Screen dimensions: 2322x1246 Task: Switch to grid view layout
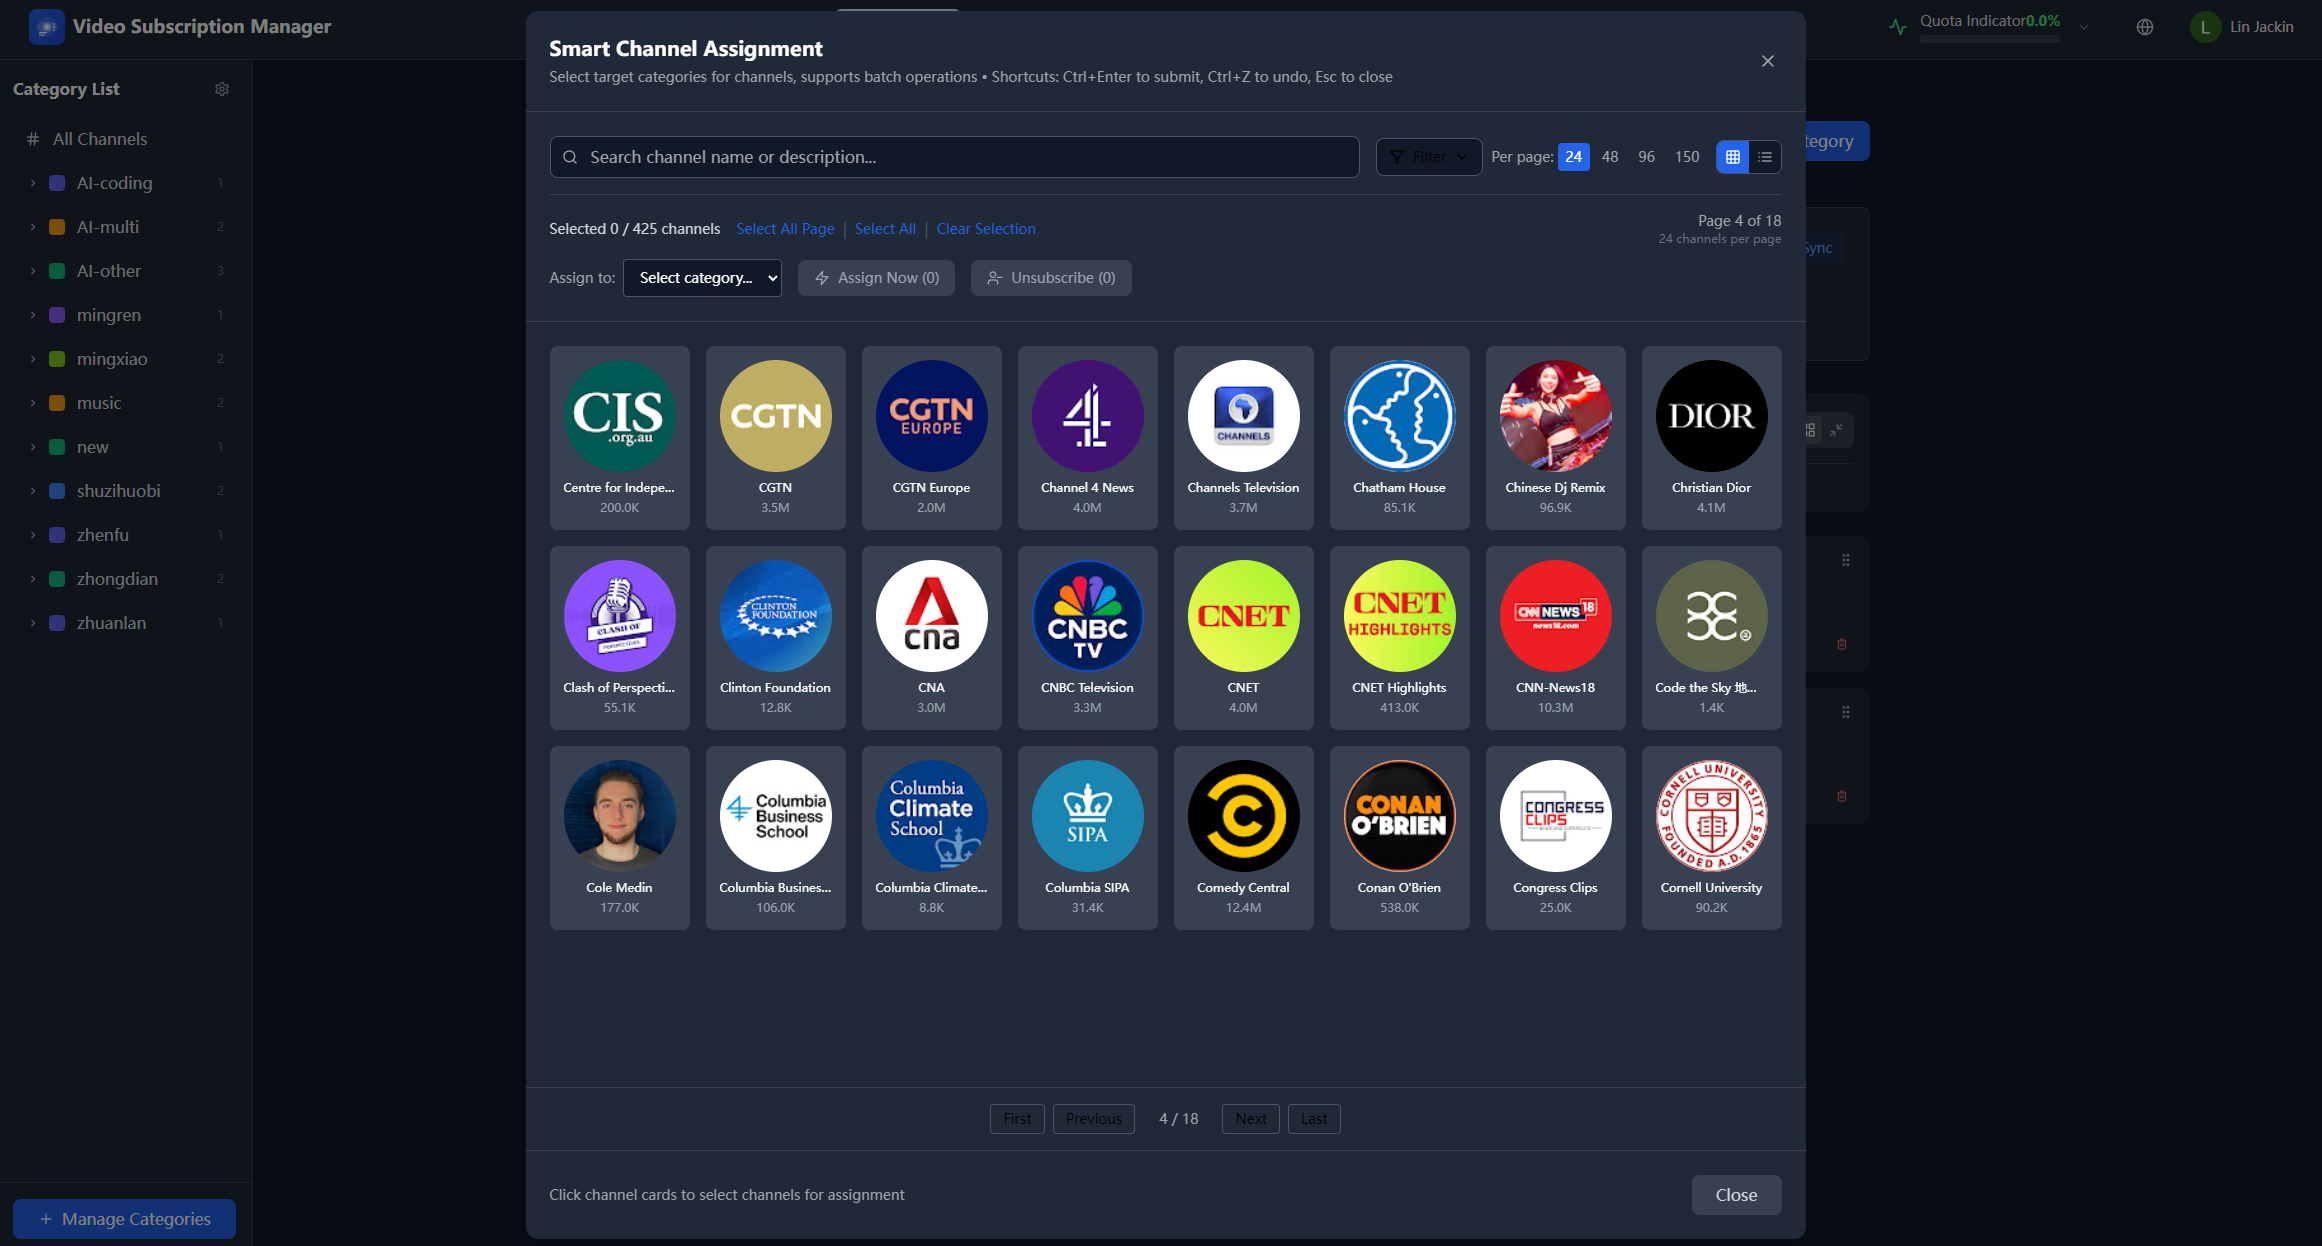[1733, 157]
